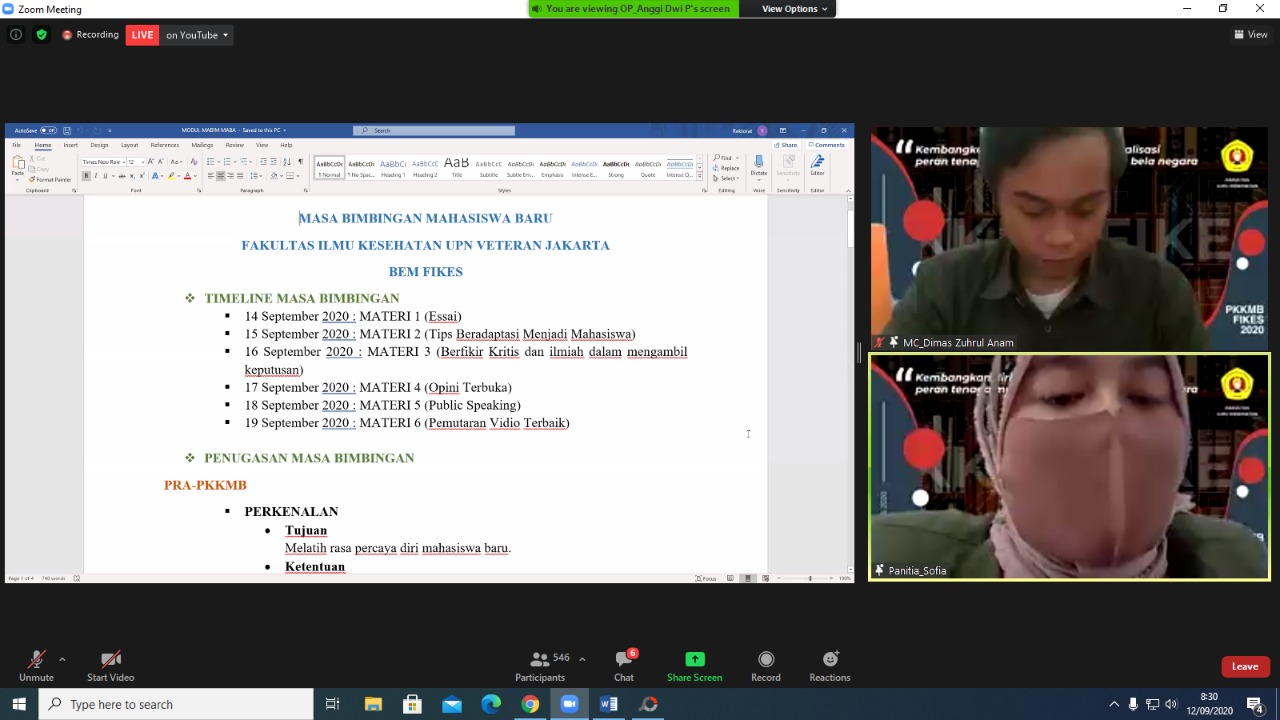Viewport: 1280px width, 720px height.
Task: Open the LIVE on YouTube dropdown
Action: [197, 35]
